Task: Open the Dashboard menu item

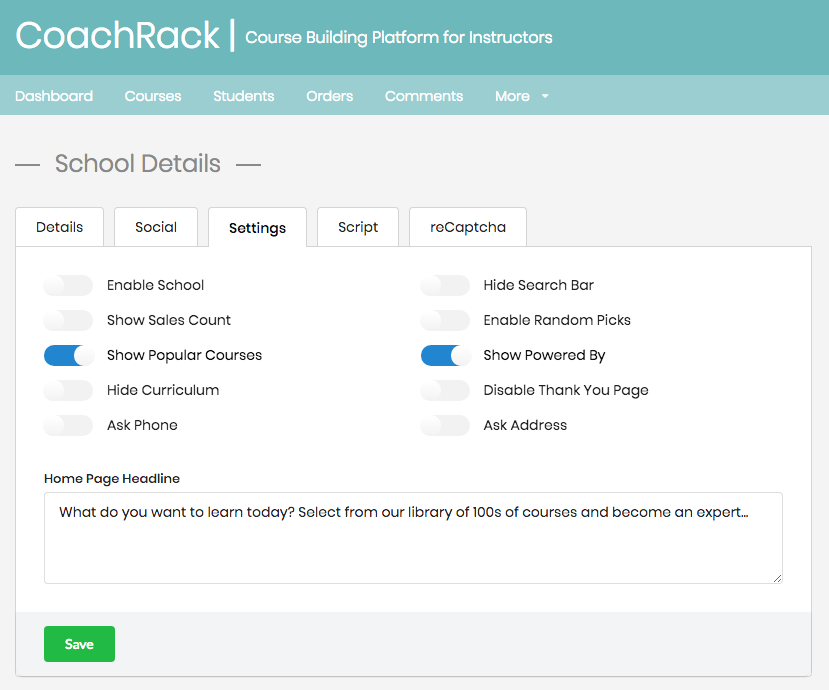Action: (x=54, y=96)
